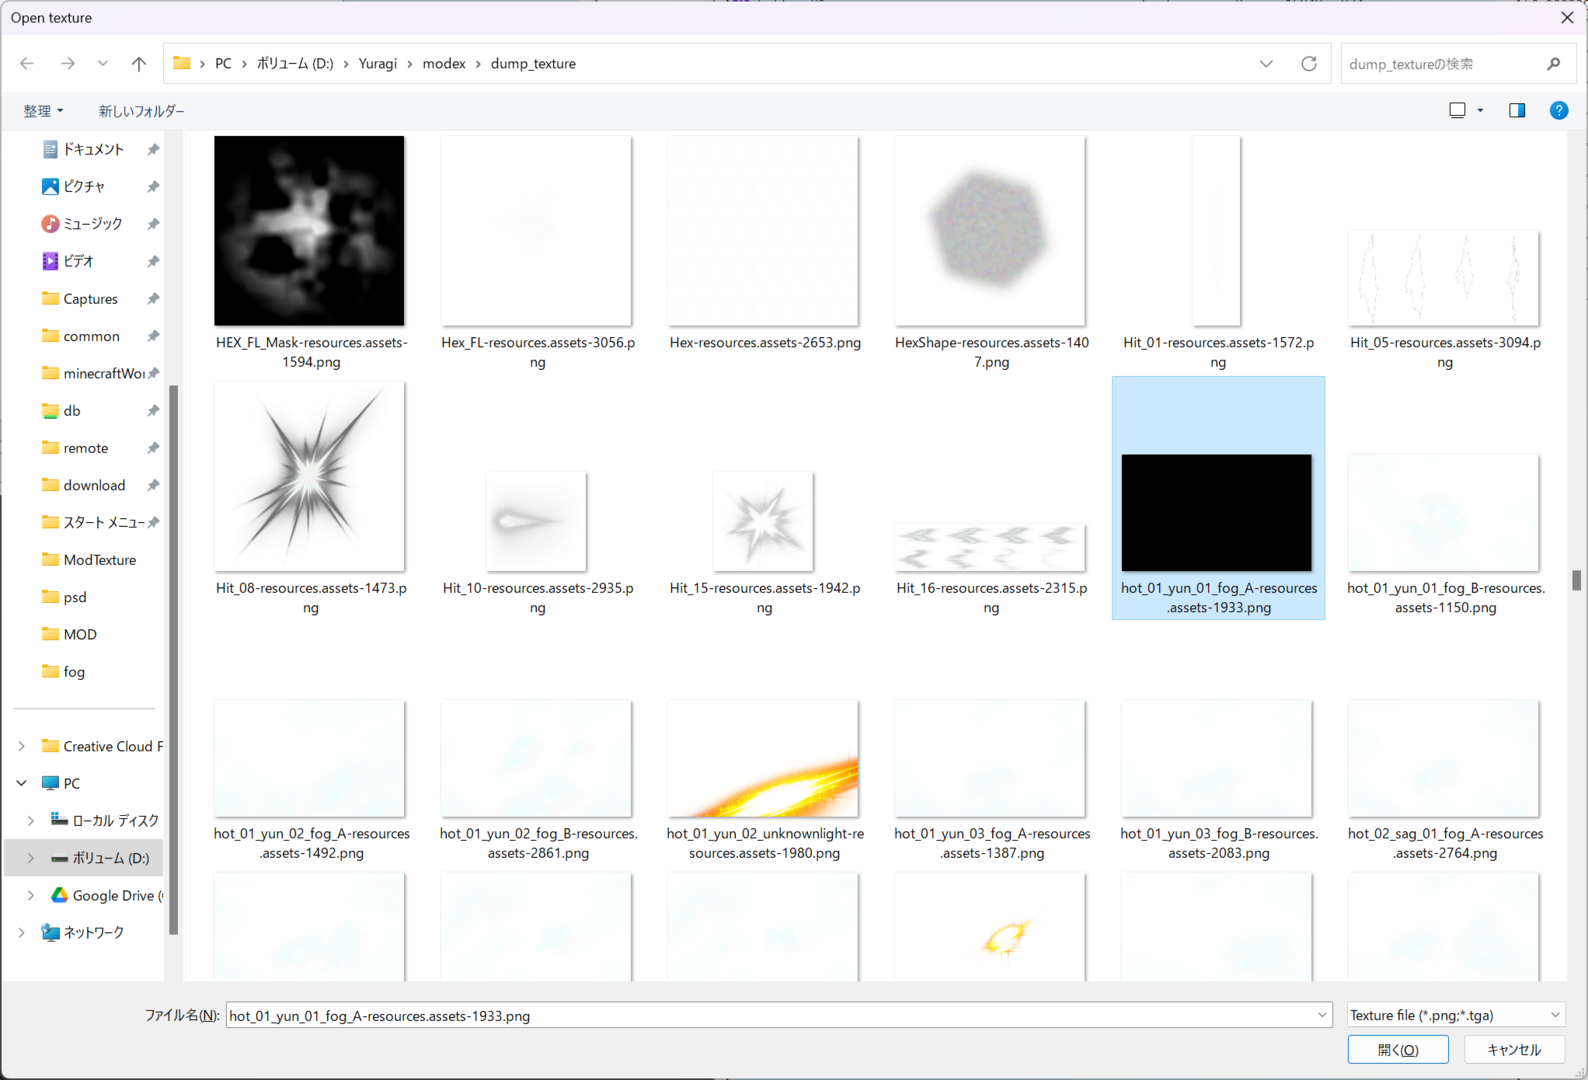Screen dimensions: 1588x1080
Task: Click the ボリューム (D:) breadcrumb
Action: point(295,63)
